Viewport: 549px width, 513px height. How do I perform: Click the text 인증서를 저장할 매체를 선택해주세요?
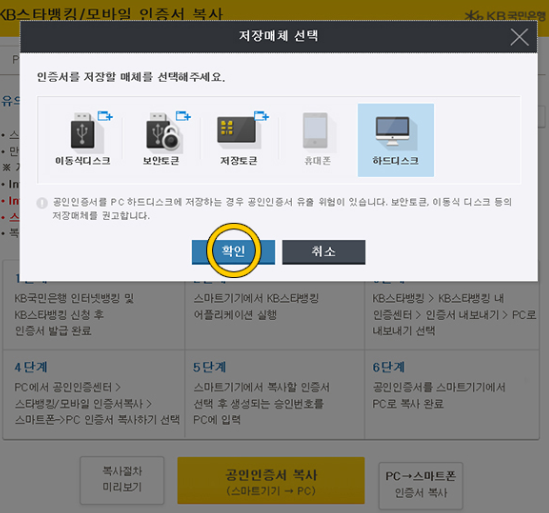[131, 77]
